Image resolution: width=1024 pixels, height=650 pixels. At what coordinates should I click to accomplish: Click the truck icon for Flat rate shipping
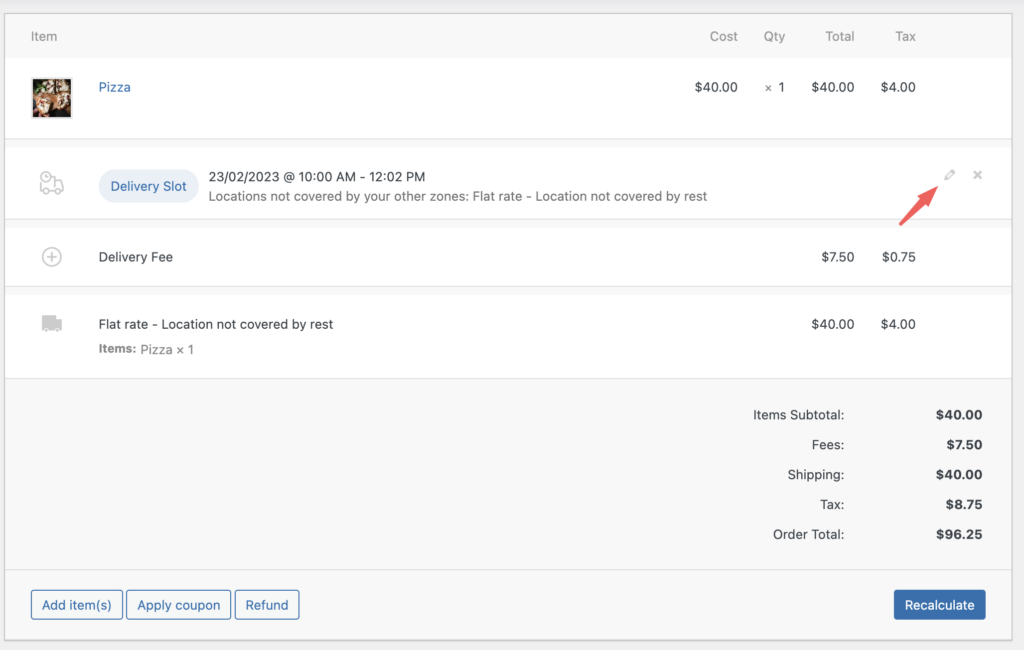coord(51,323)
